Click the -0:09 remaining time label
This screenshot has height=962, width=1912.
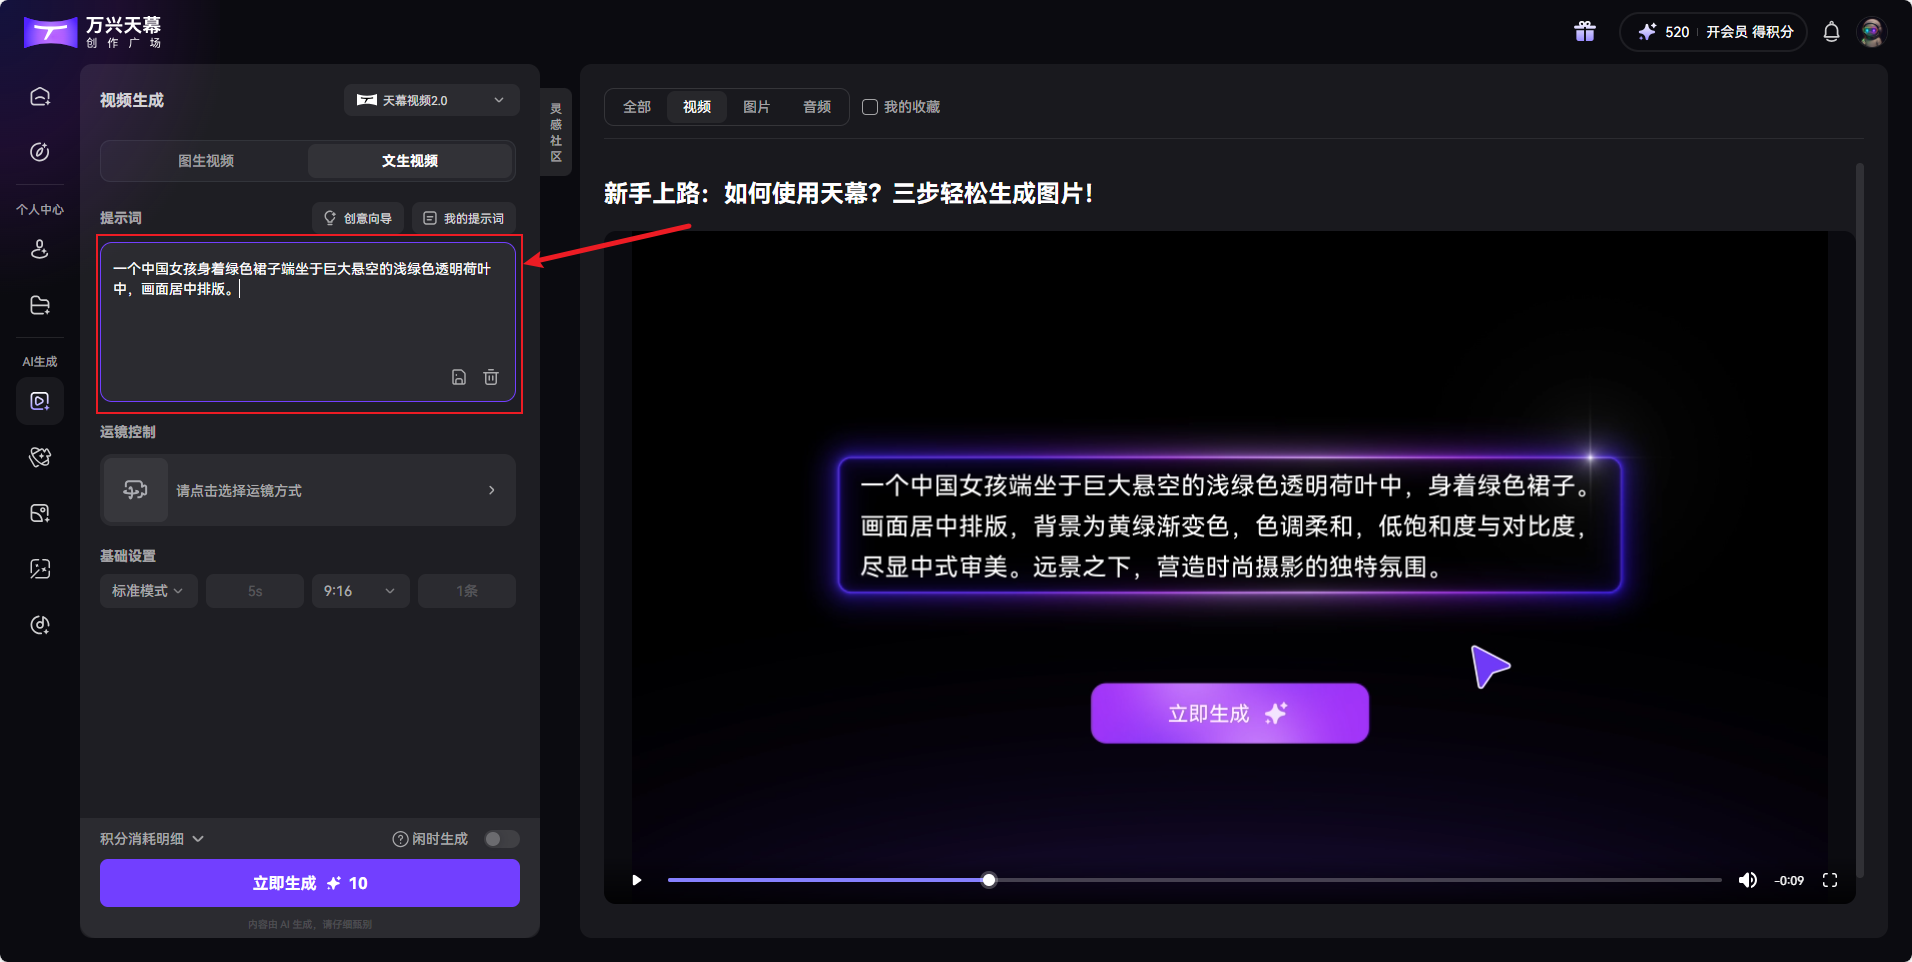1789,881
